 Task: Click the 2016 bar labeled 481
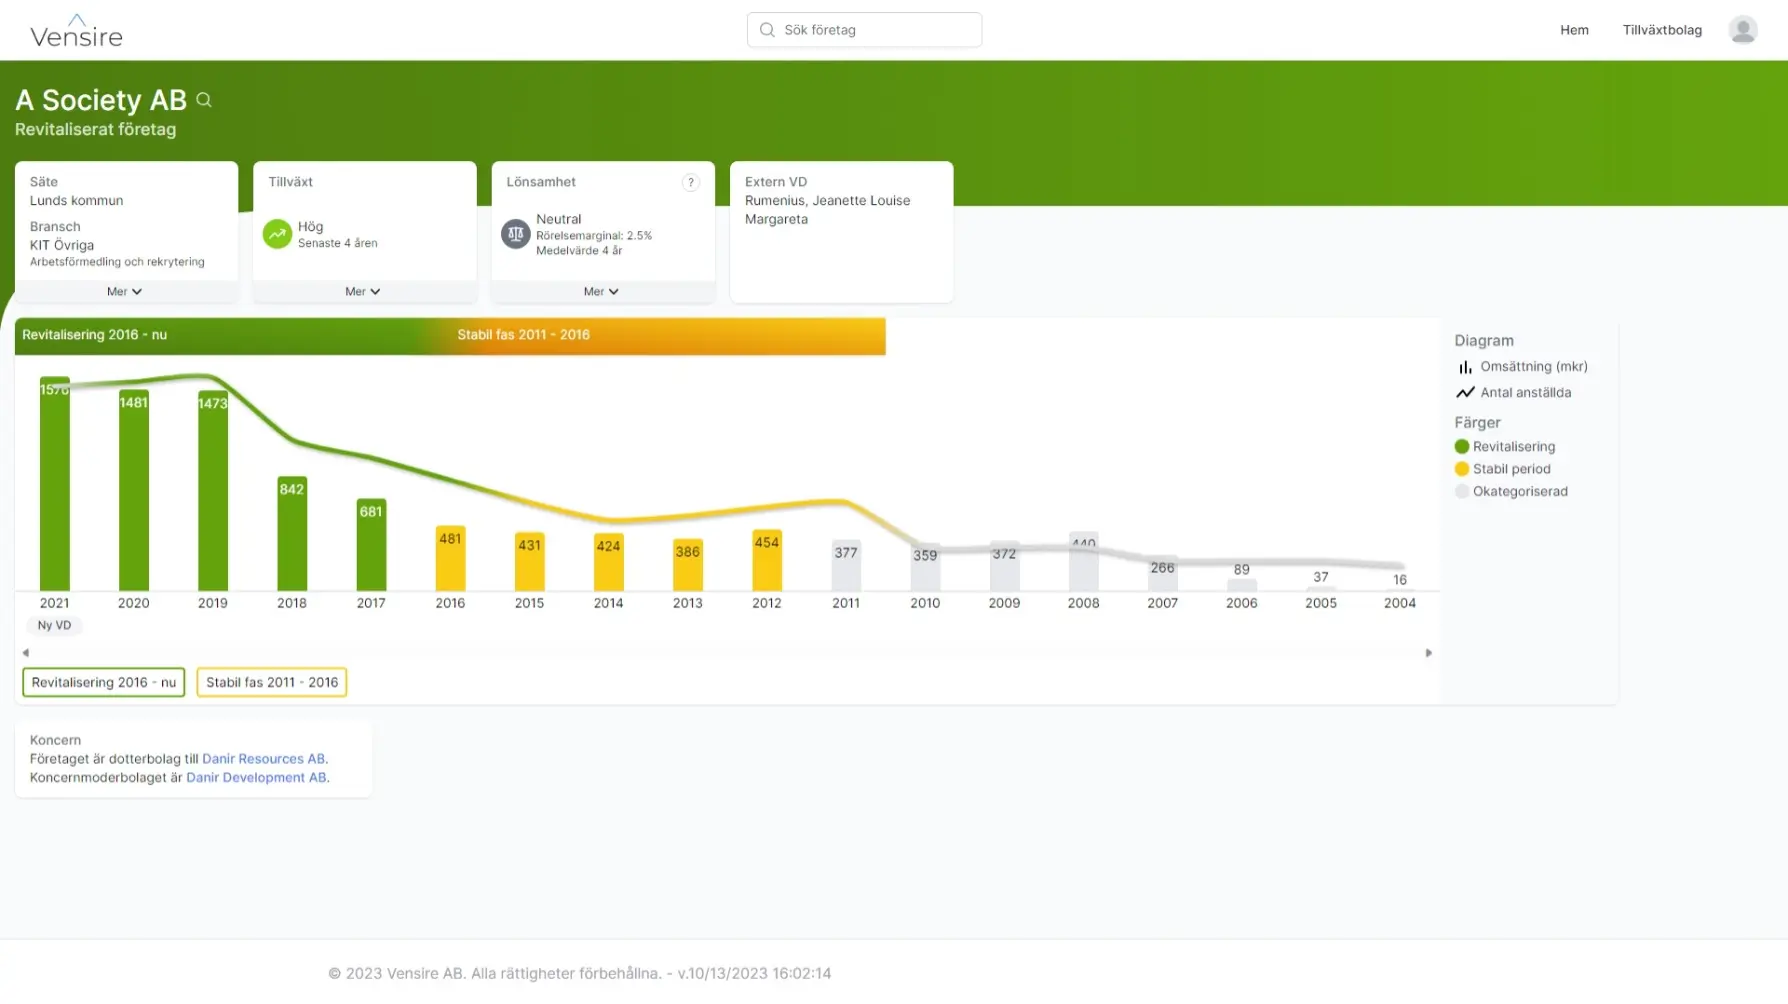coord(450,559)
